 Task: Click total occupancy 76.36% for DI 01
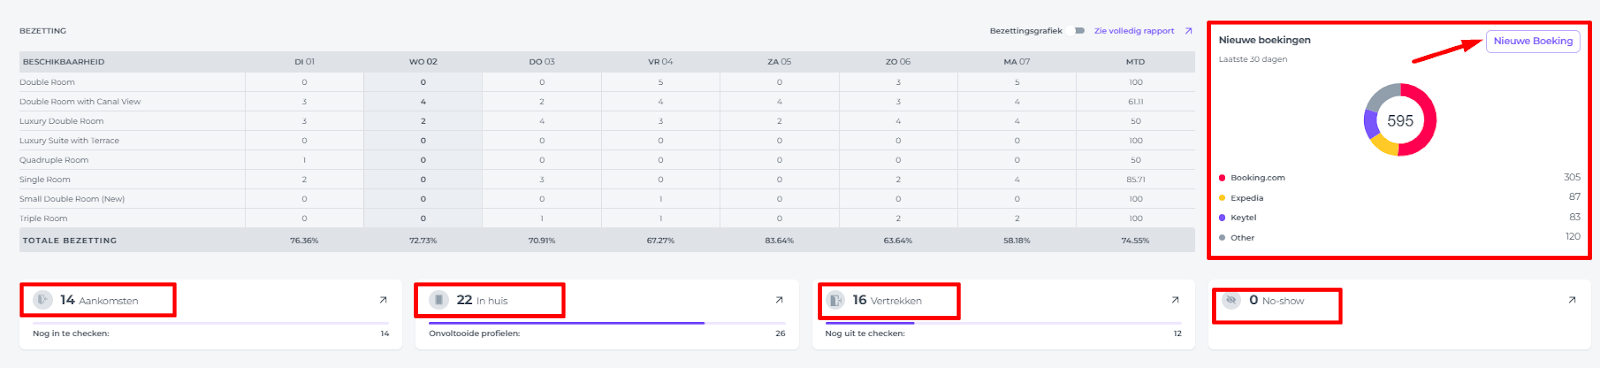[304, 240]
